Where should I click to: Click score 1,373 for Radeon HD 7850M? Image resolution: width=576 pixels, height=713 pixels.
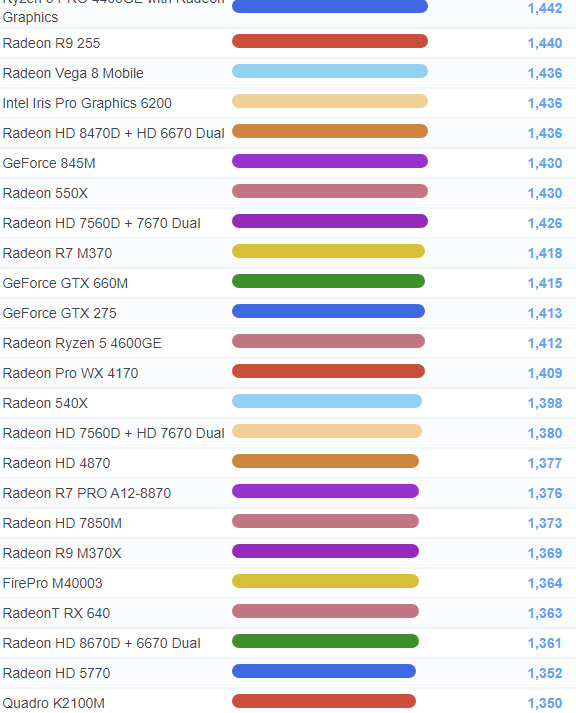pos(545,523)
